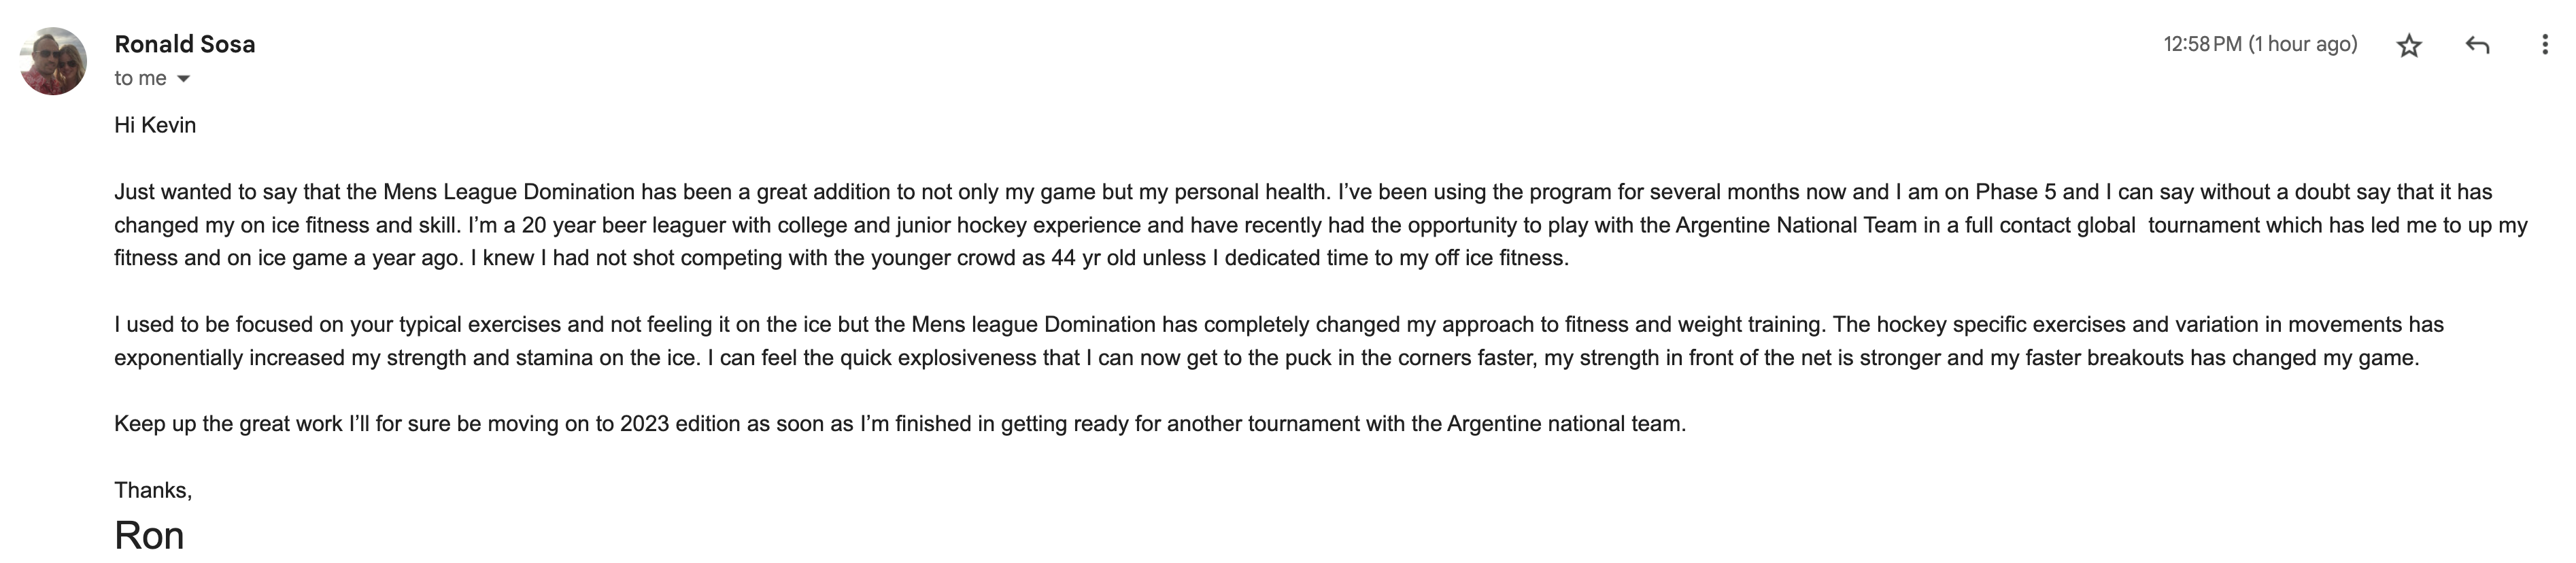This screenshot has width=2576, height=563.
Task: Open the three-dot More options menu
Action: (x=2545, y=45)
